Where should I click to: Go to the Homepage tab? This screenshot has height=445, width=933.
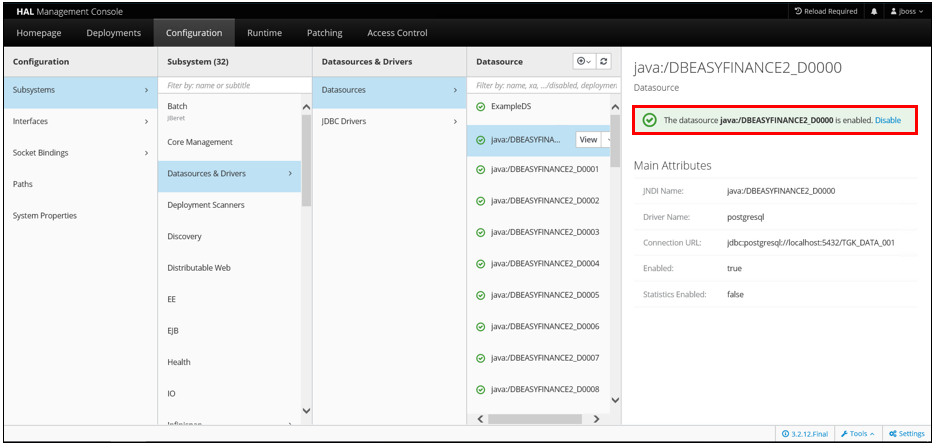click(39, 33)
